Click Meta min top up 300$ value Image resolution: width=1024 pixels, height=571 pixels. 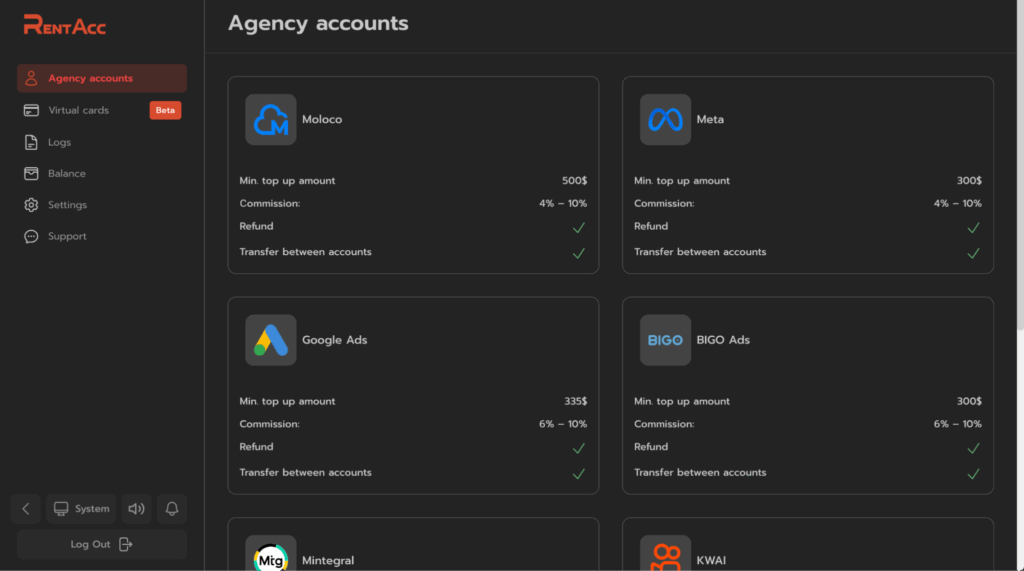click(969, 181)
